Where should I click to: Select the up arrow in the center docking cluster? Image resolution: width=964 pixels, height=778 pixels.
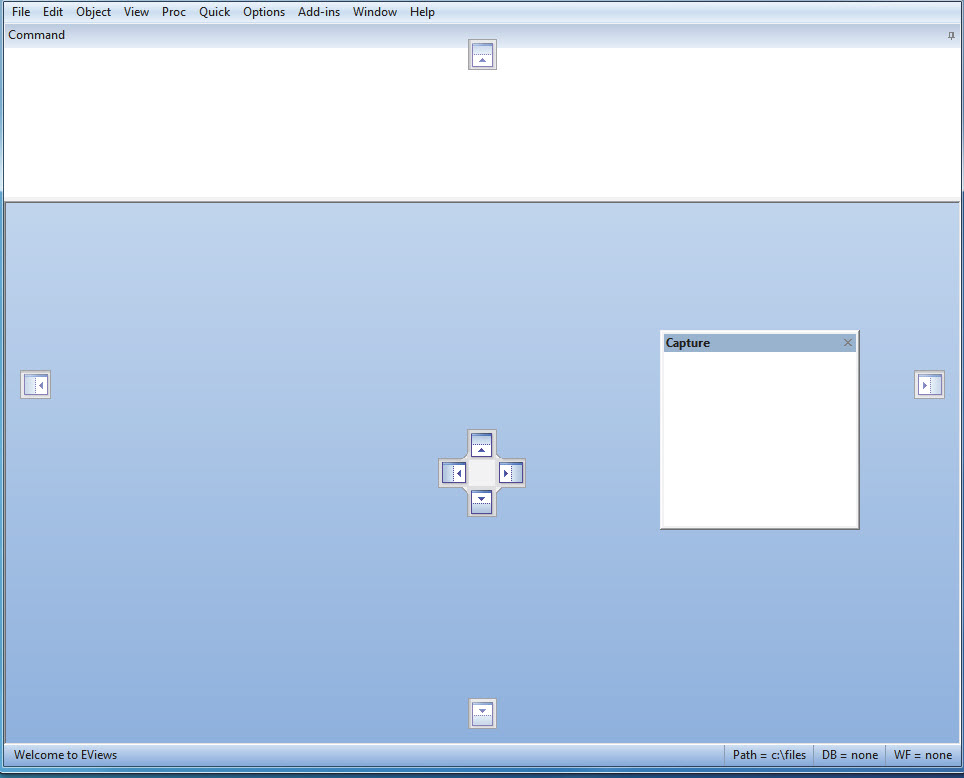[481, 443]
